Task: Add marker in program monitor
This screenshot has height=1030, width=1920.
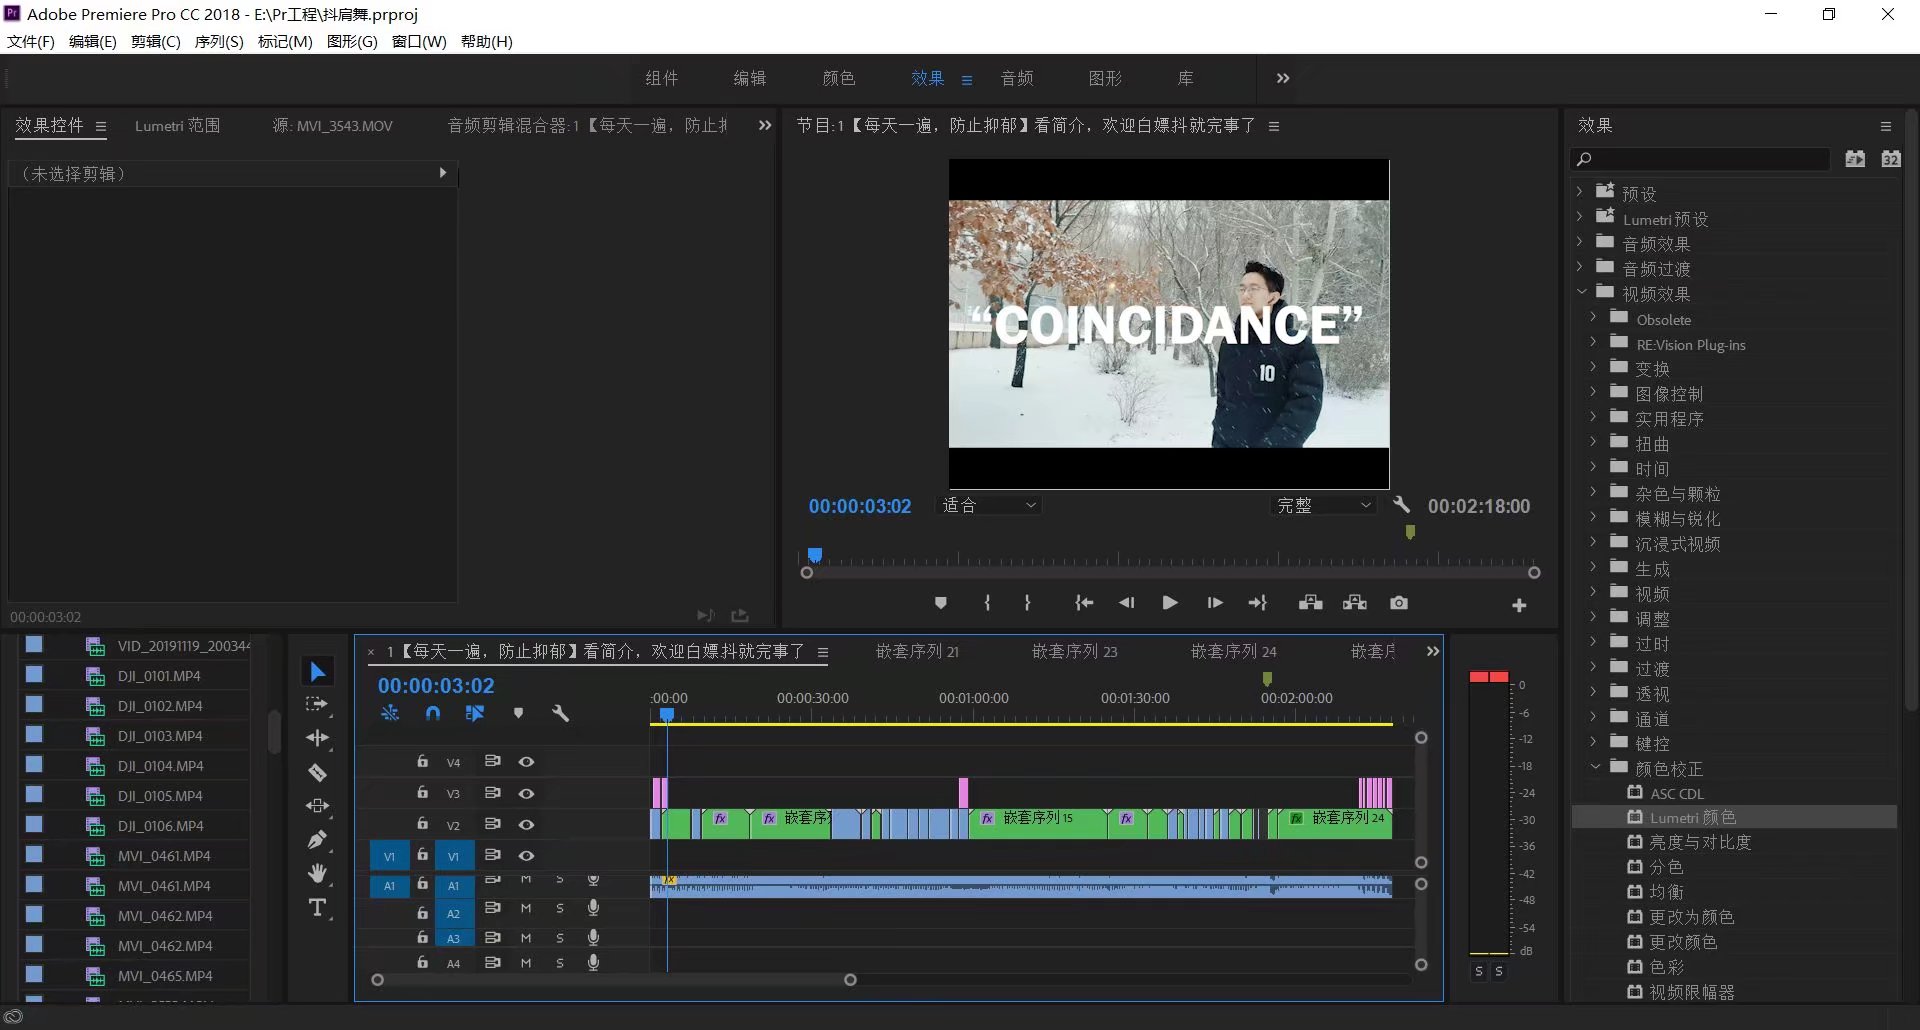Action: [x=940, y=603]
